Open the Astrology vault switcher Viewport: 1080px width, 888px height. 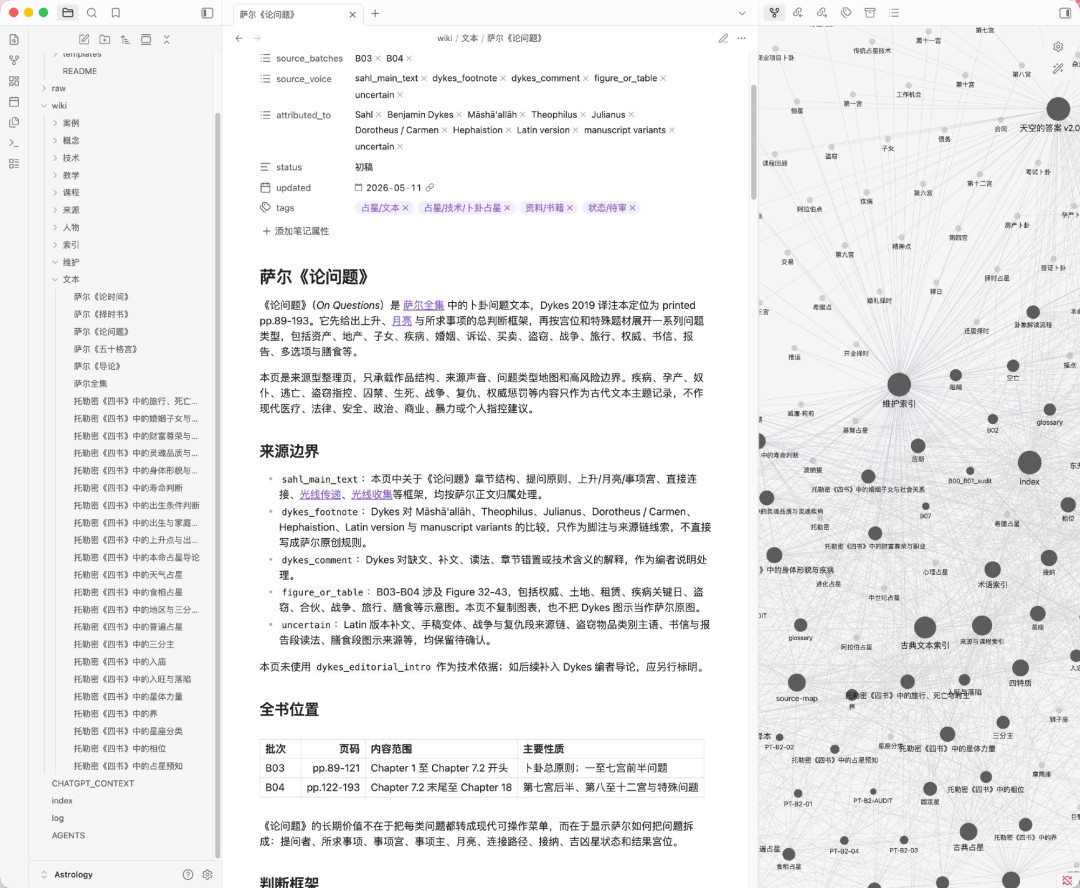(74, 874)
